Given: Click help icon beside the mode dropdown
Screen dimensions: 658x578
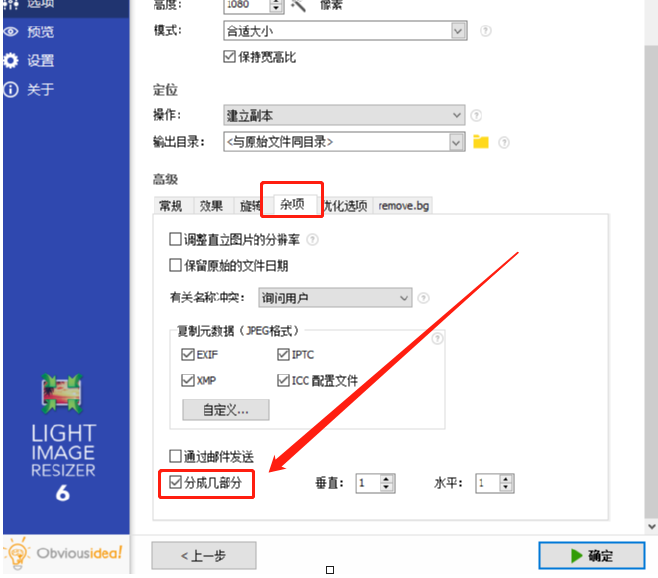Looking at the screenshot, I should tap(486, 31).
